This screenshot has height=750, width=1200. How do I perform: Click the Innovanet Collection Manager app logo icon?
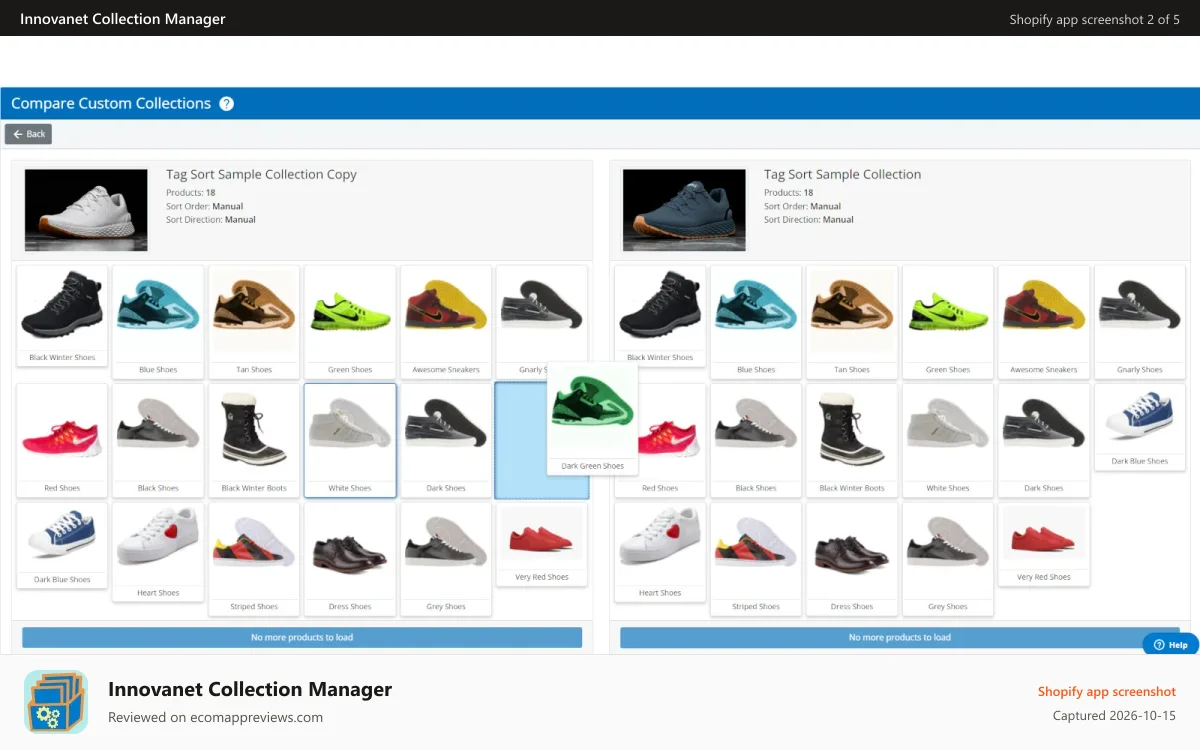click(56, 702)
